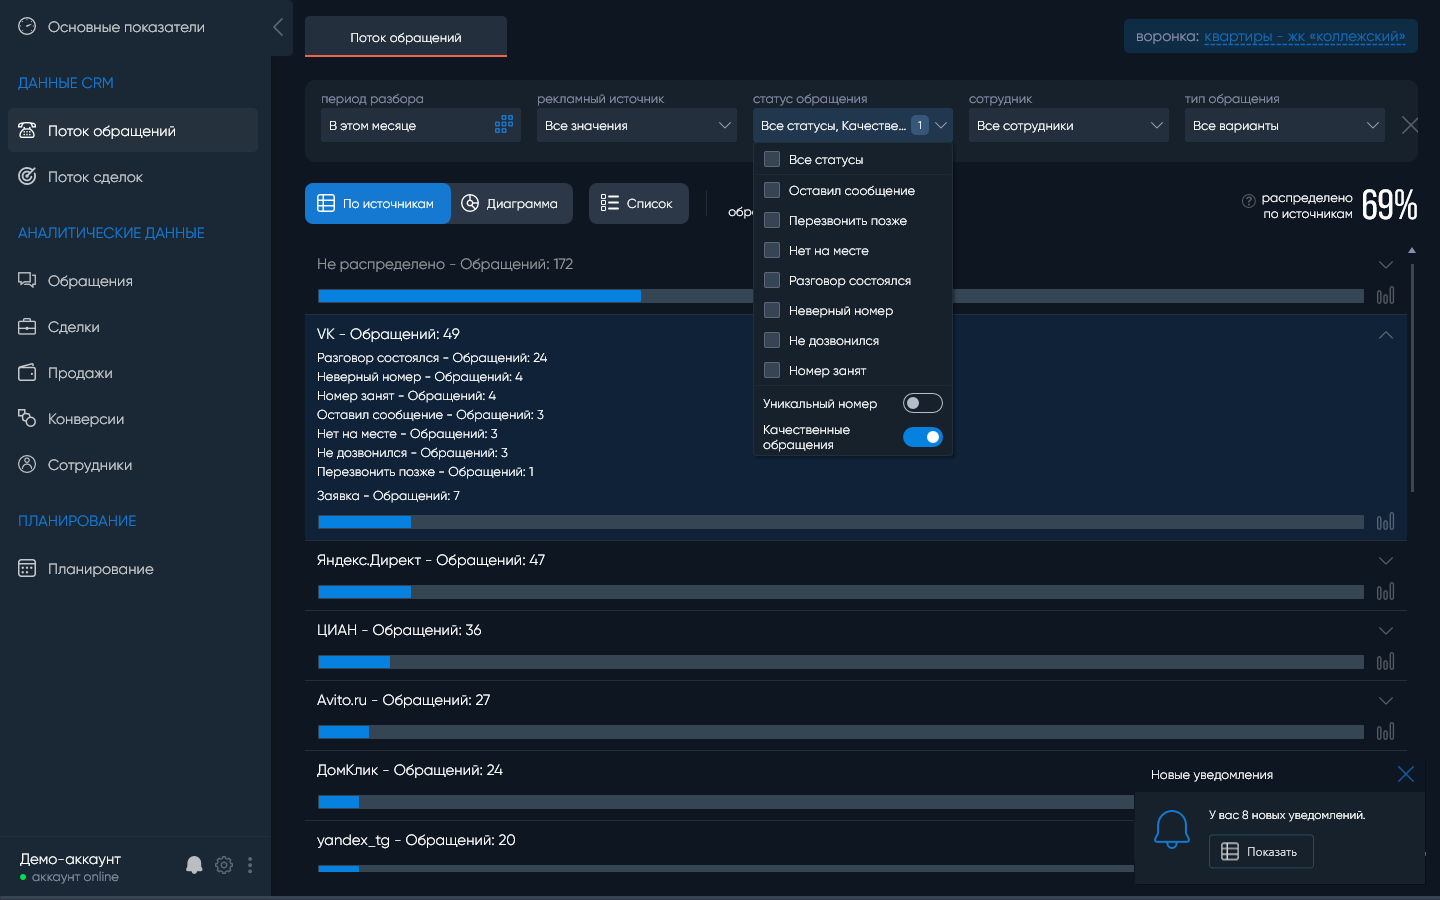Open notifications bell in account footer

coord(194,865)
